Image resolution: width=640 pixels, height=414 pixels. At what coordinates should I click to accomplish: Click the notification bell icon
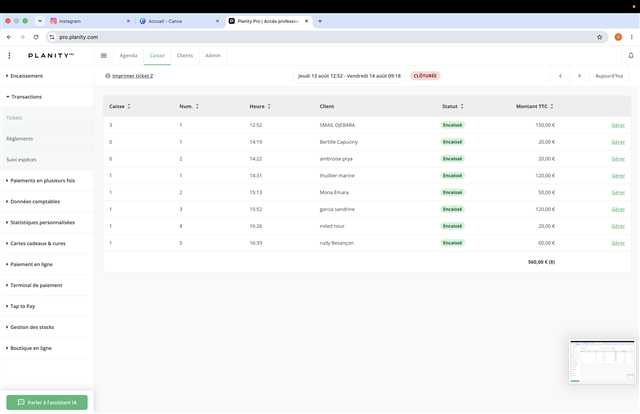pyautogui.click(x=631, y=56)
